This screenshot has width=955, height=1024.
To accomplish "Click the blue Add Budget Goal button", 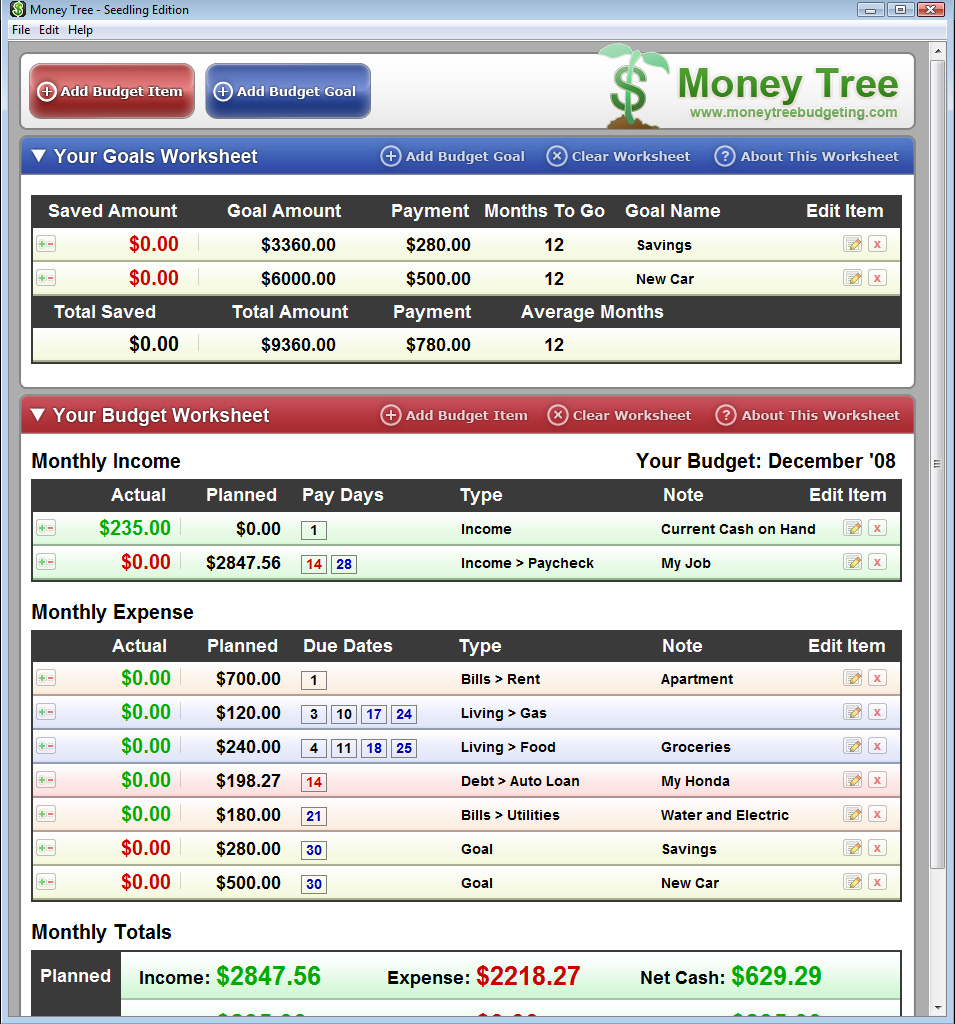I will [288, 91].
